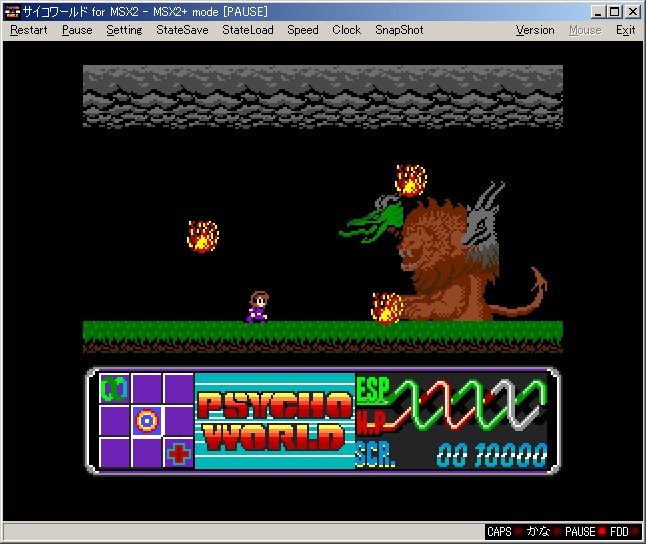Minimize the emulator window
646x544 pixels.
click(x=598, y=12)
